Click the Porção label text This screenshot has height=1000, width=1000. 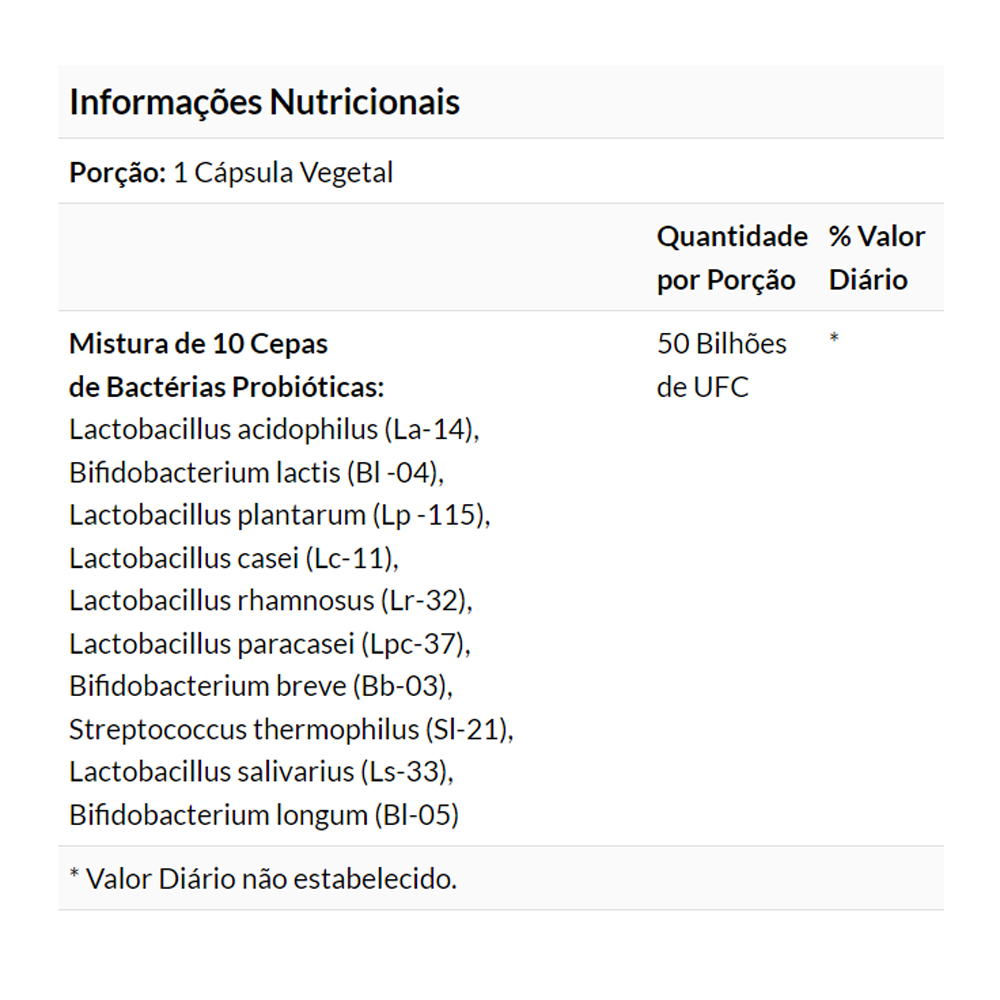pyautogui.click(x=117, y=173)
